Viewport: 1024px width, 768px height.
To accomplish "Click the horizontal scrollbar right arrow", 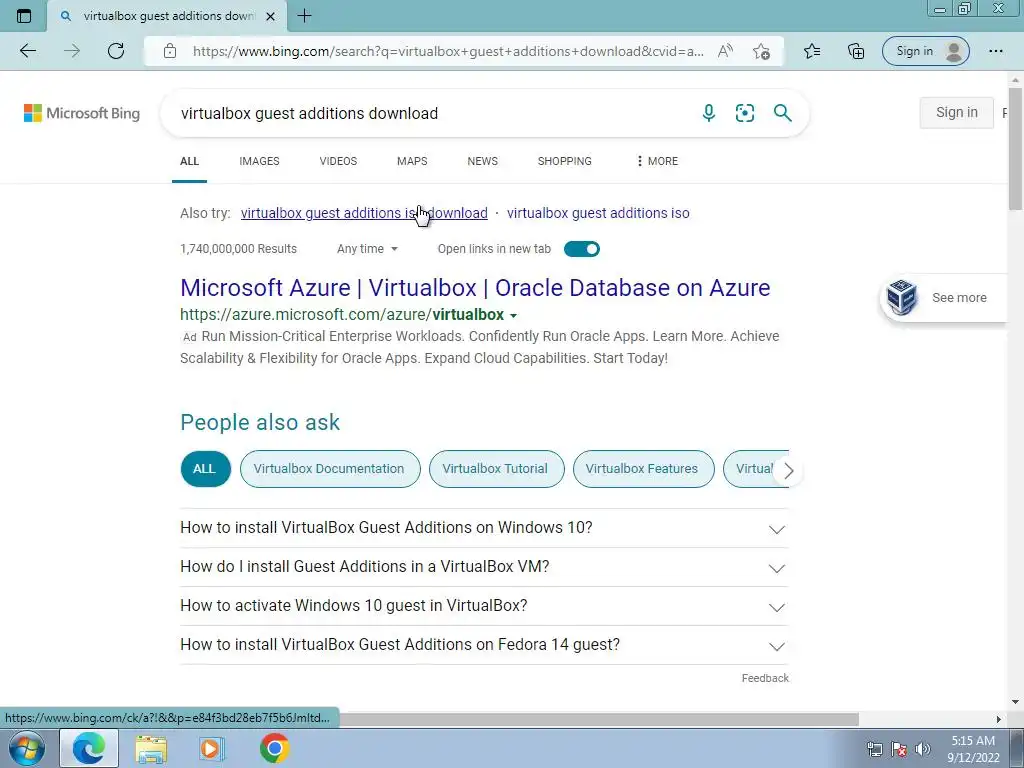I will click(999, 719).
